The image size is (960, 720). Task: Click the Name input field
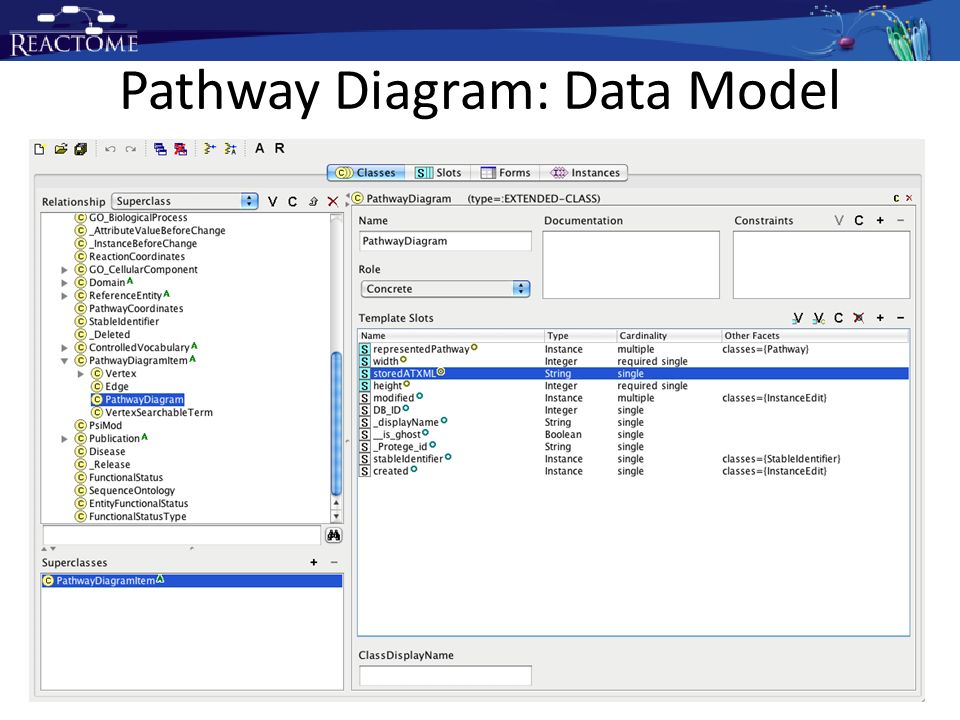click(445, 241)
